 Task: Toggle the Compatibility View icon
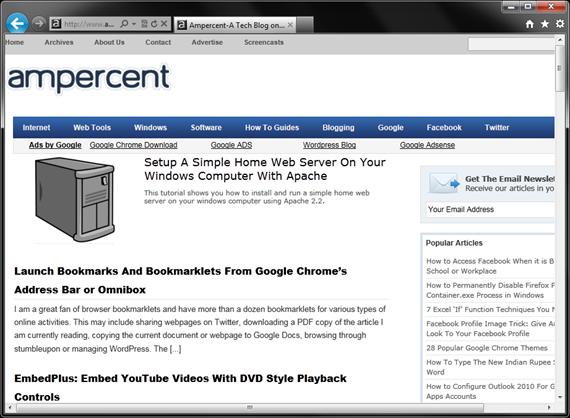(x=144, y=24)
